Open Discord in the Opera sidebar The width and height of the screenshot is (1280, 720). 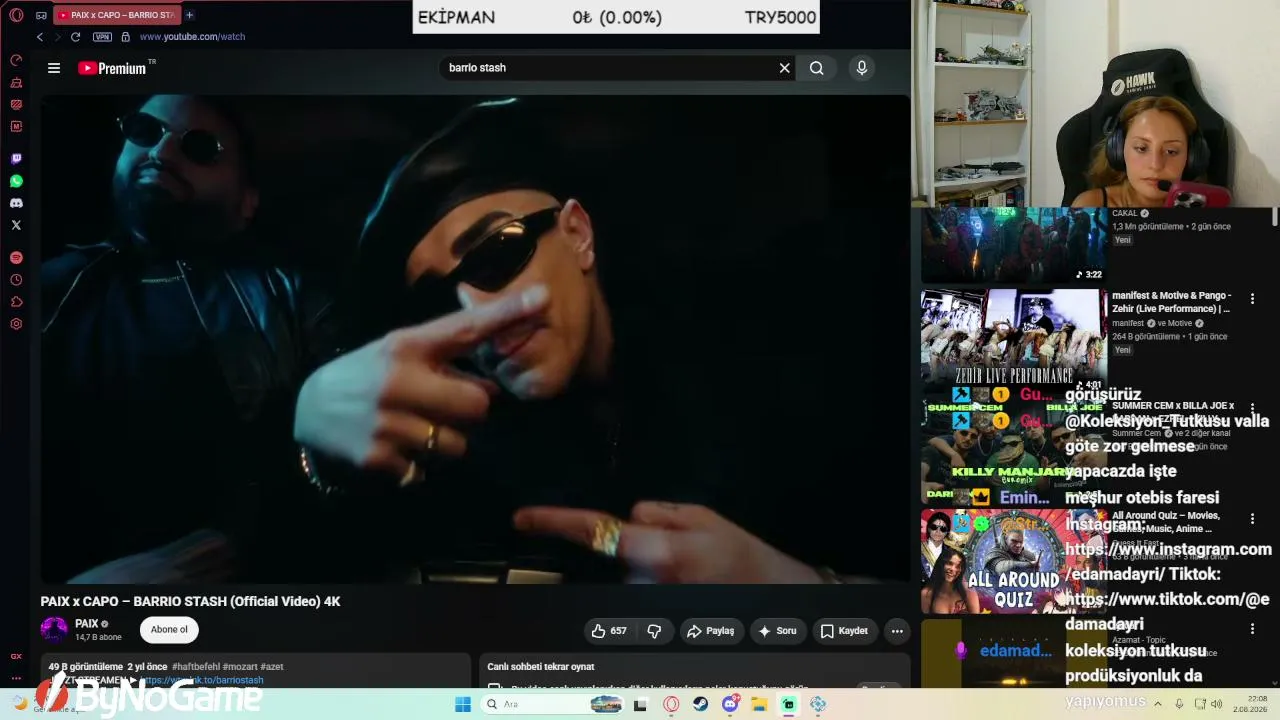pyautogui.click(x=16, y=203)
